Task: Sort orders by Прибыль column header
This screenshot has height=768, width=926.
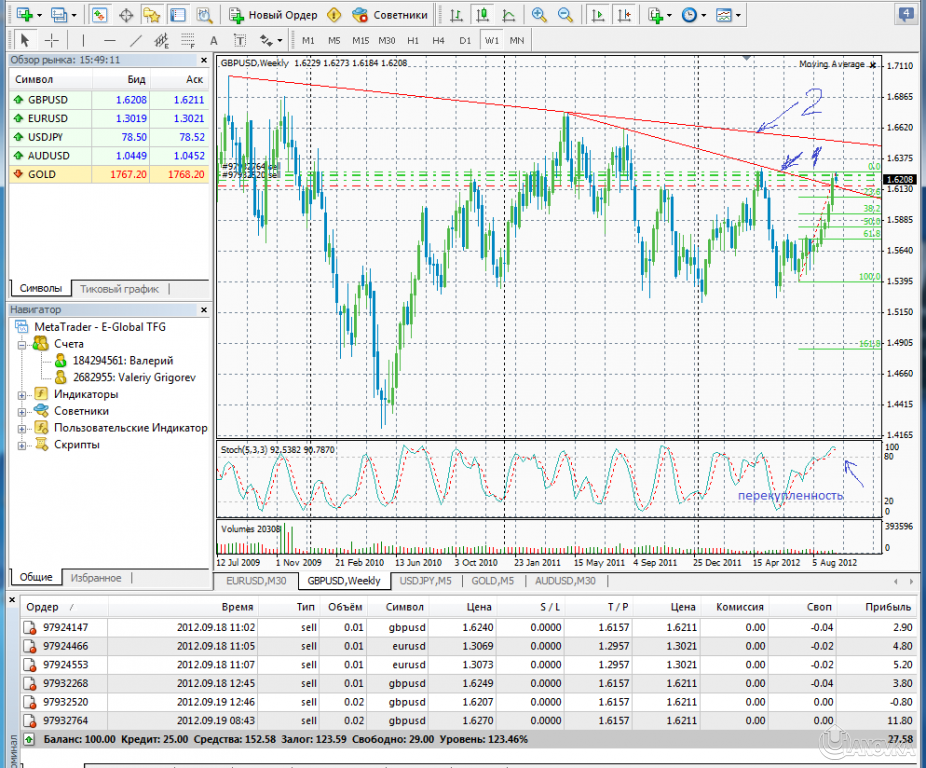Action: click(888, 607)
